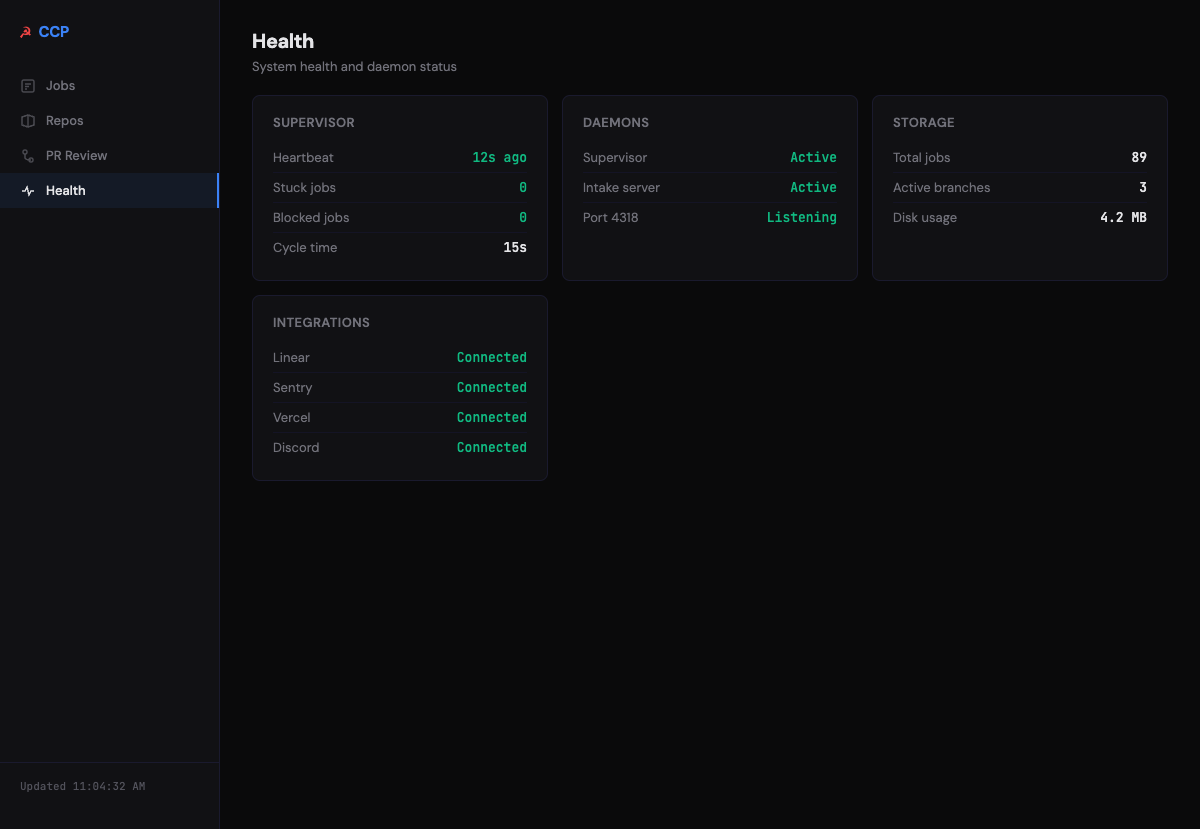1200x829 pixels.
Task: Click the Sentry Connected status
Action: coord(492,388)
